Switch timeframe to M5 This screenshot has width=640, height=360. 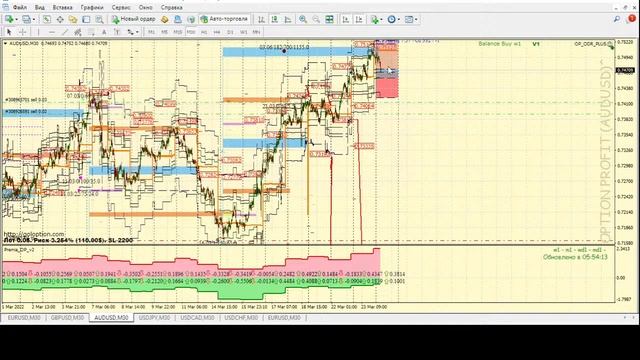164,32
